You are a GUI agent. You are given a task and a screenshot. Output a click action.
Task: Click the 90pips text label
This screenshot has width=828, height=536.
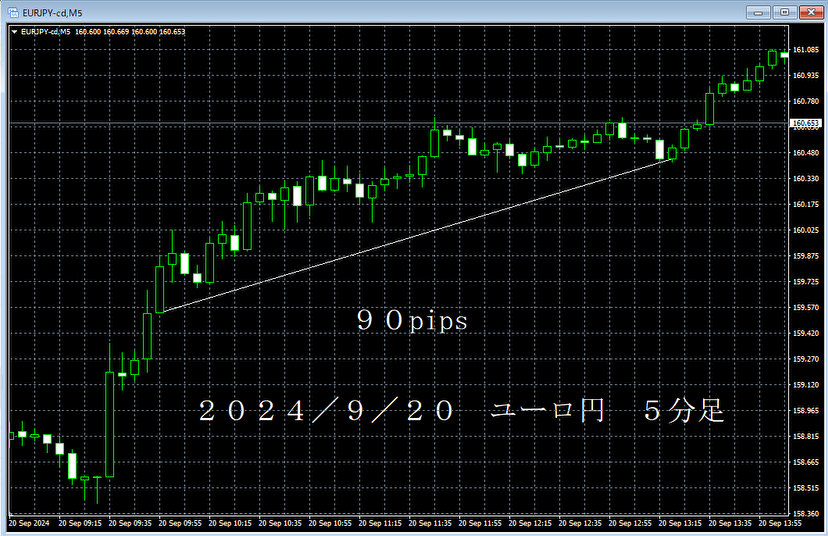(x=412, y=321)
